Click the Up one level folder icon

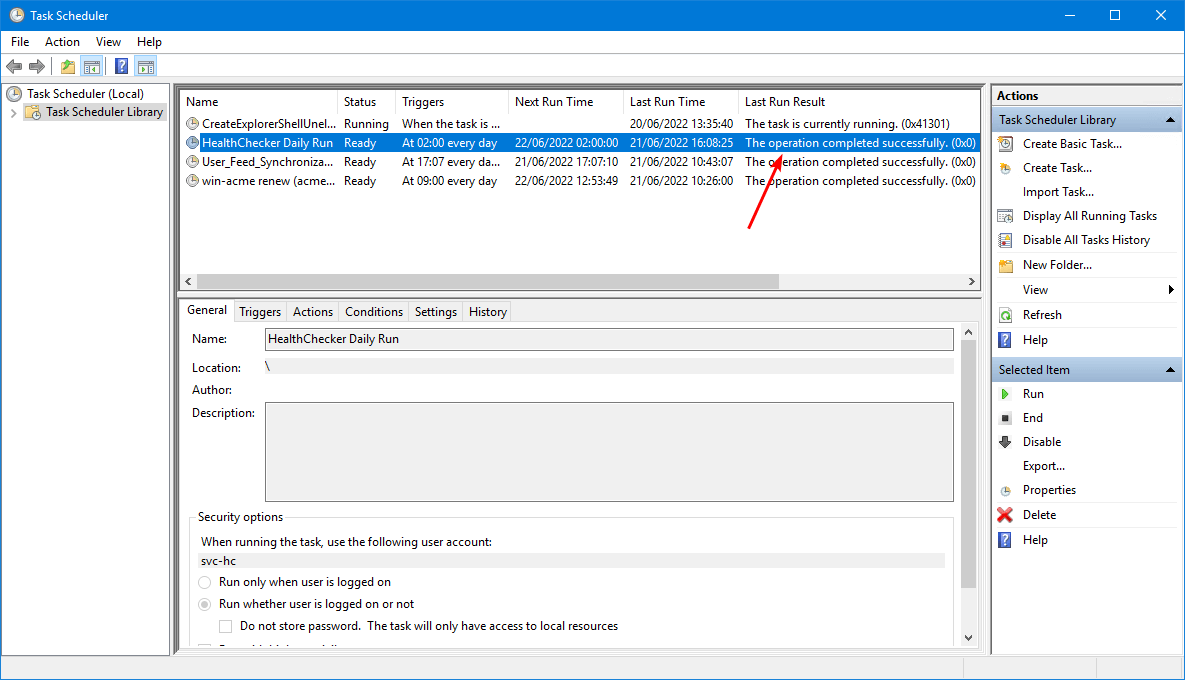[x=68, y=66]
